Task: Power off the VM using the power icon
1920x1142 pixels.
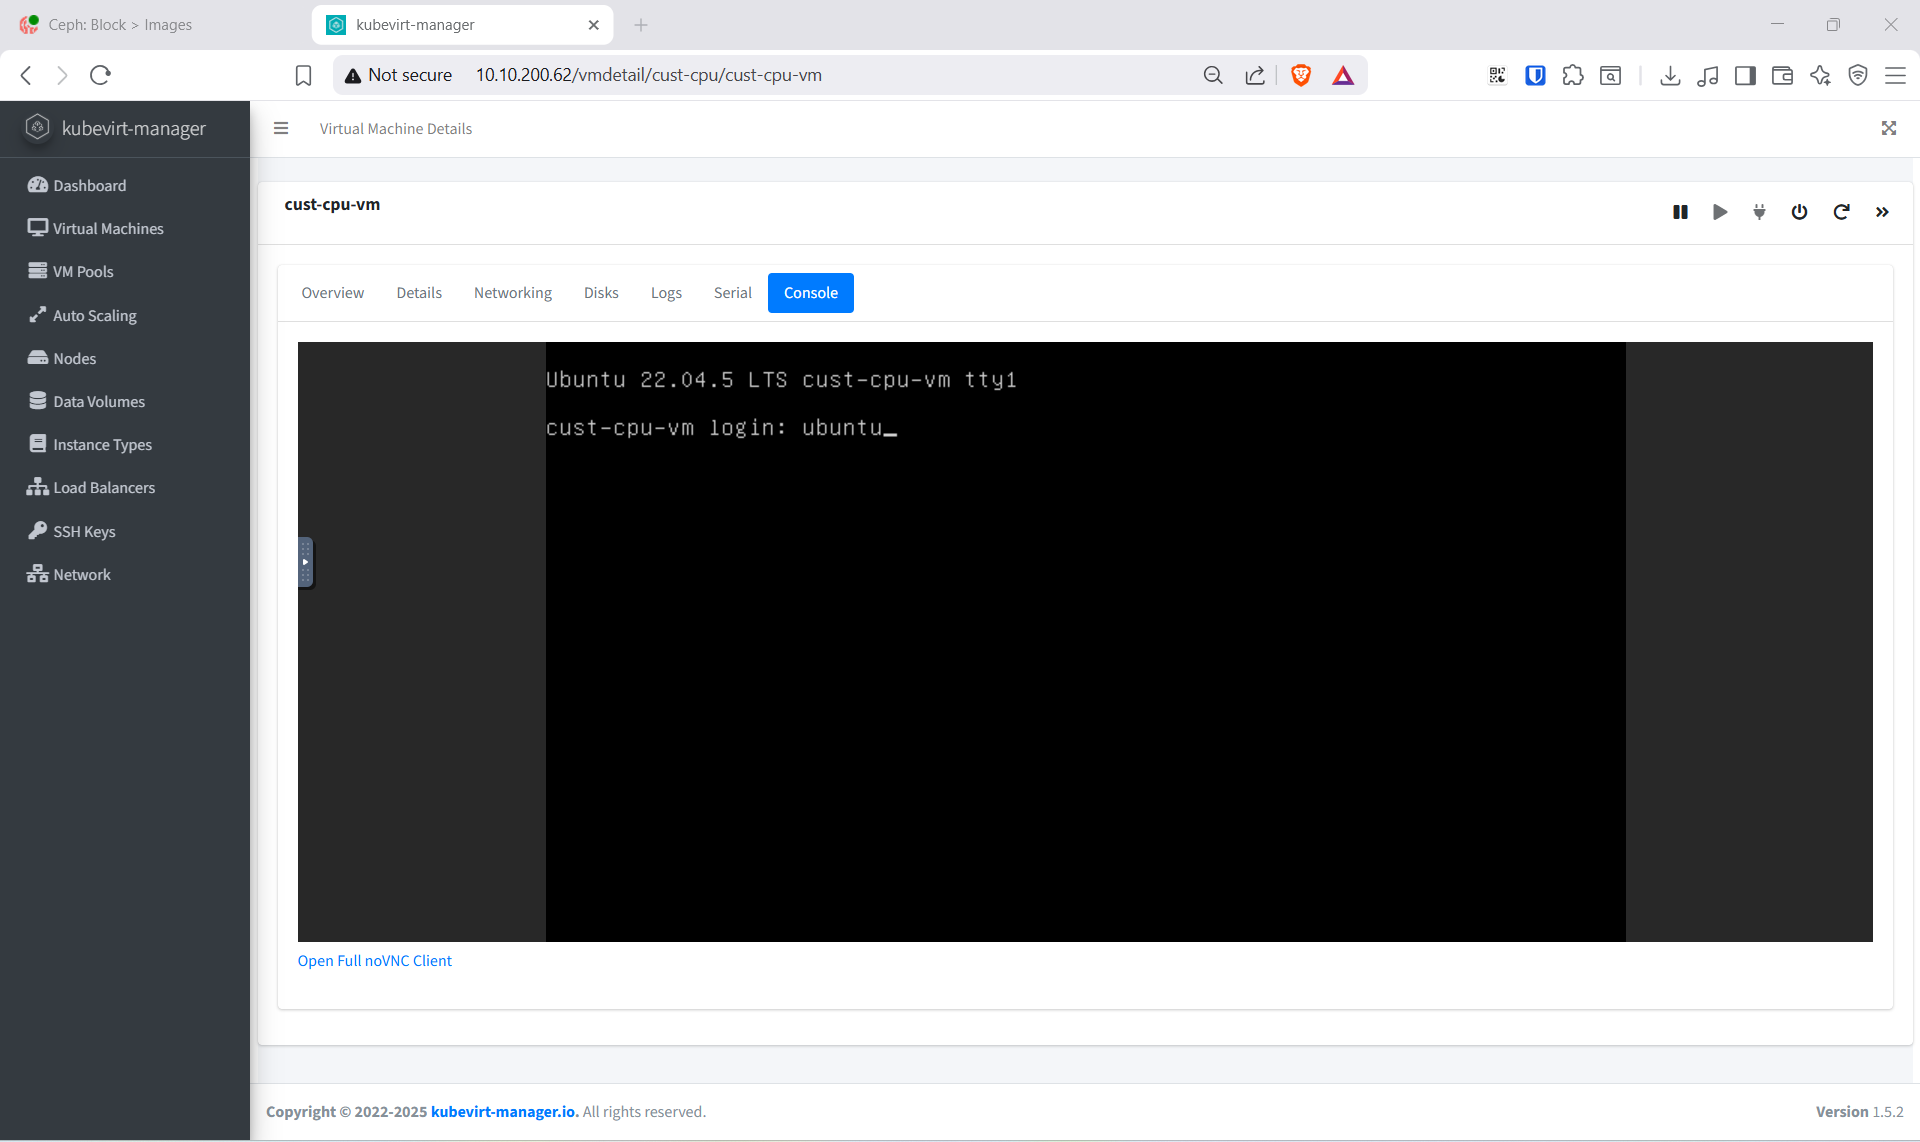Action: point(1799,212)
